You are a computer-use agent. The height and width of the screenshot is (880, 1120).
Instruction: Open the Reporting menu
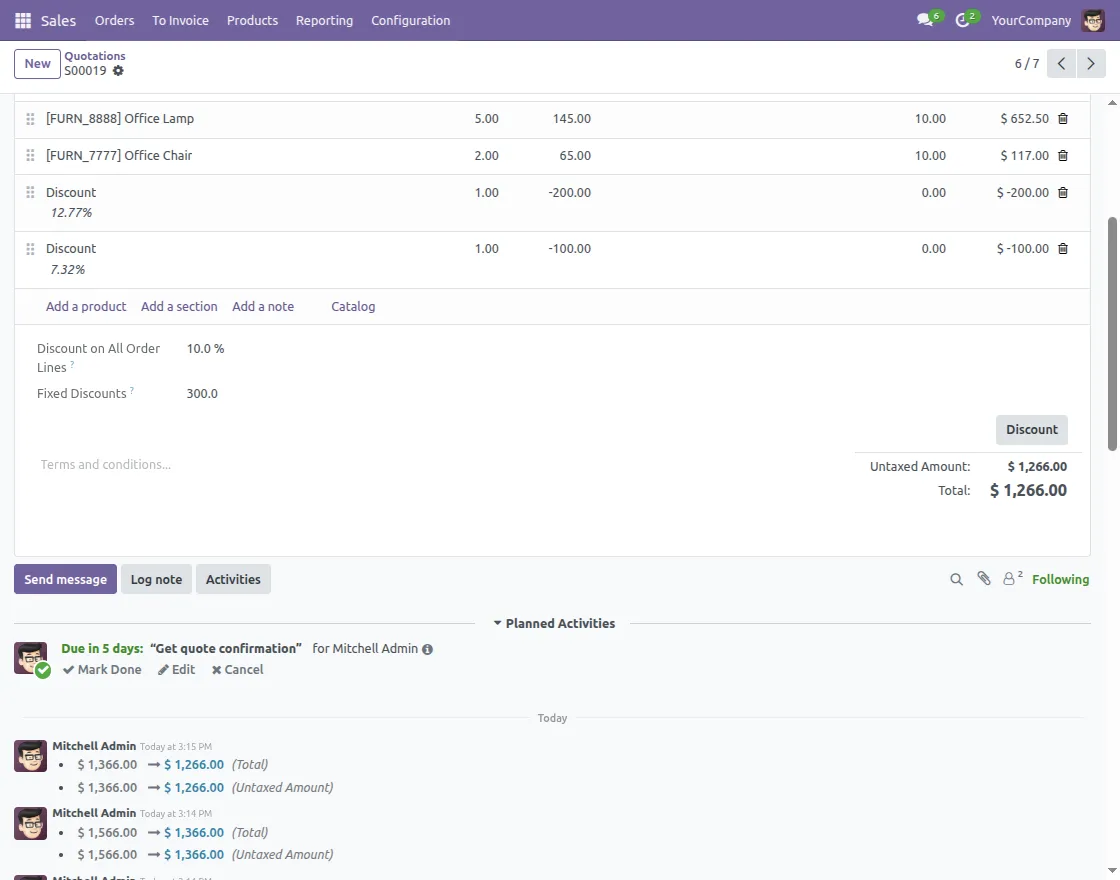[324, 20]
